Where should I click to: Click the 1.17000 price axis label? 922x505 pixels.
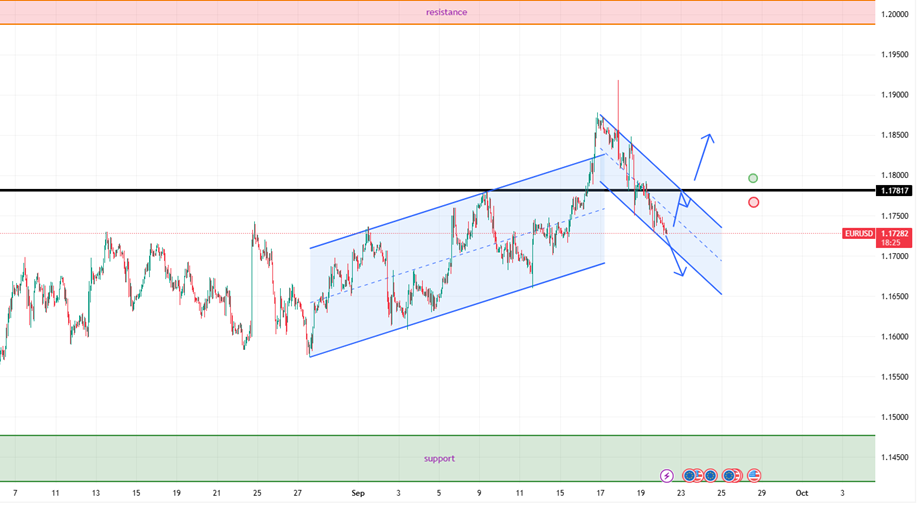(x=894, y=256)
